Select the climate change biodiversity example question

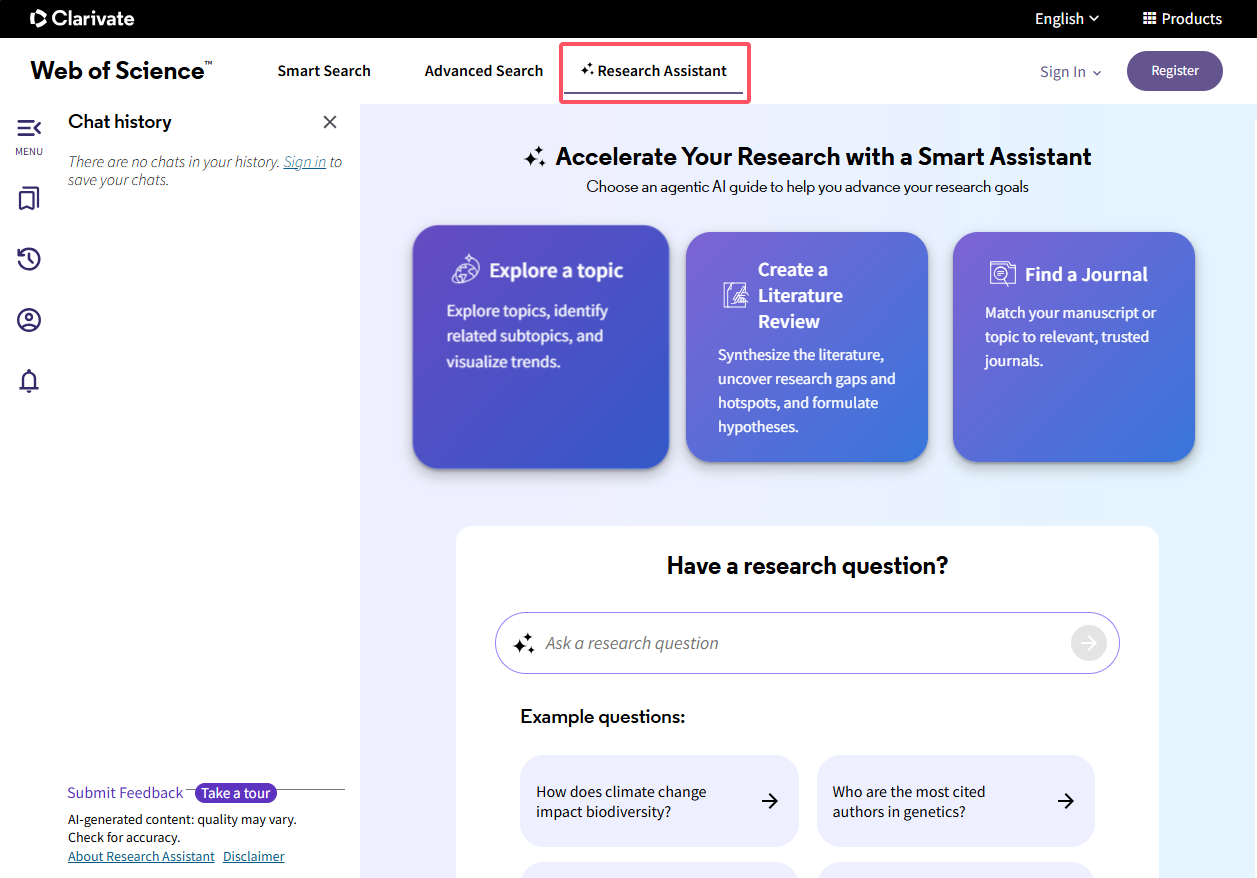659,801
